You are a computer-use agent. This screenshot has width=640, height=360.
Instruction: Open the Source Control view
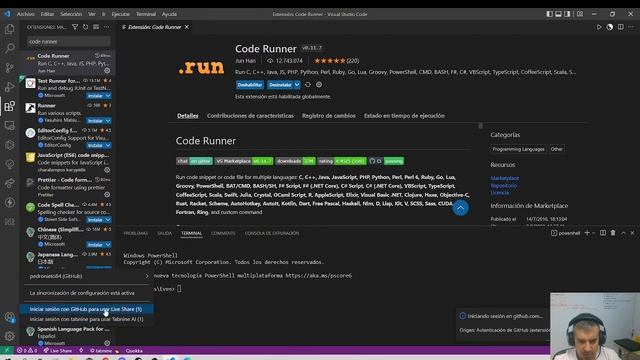click(9, 68)
